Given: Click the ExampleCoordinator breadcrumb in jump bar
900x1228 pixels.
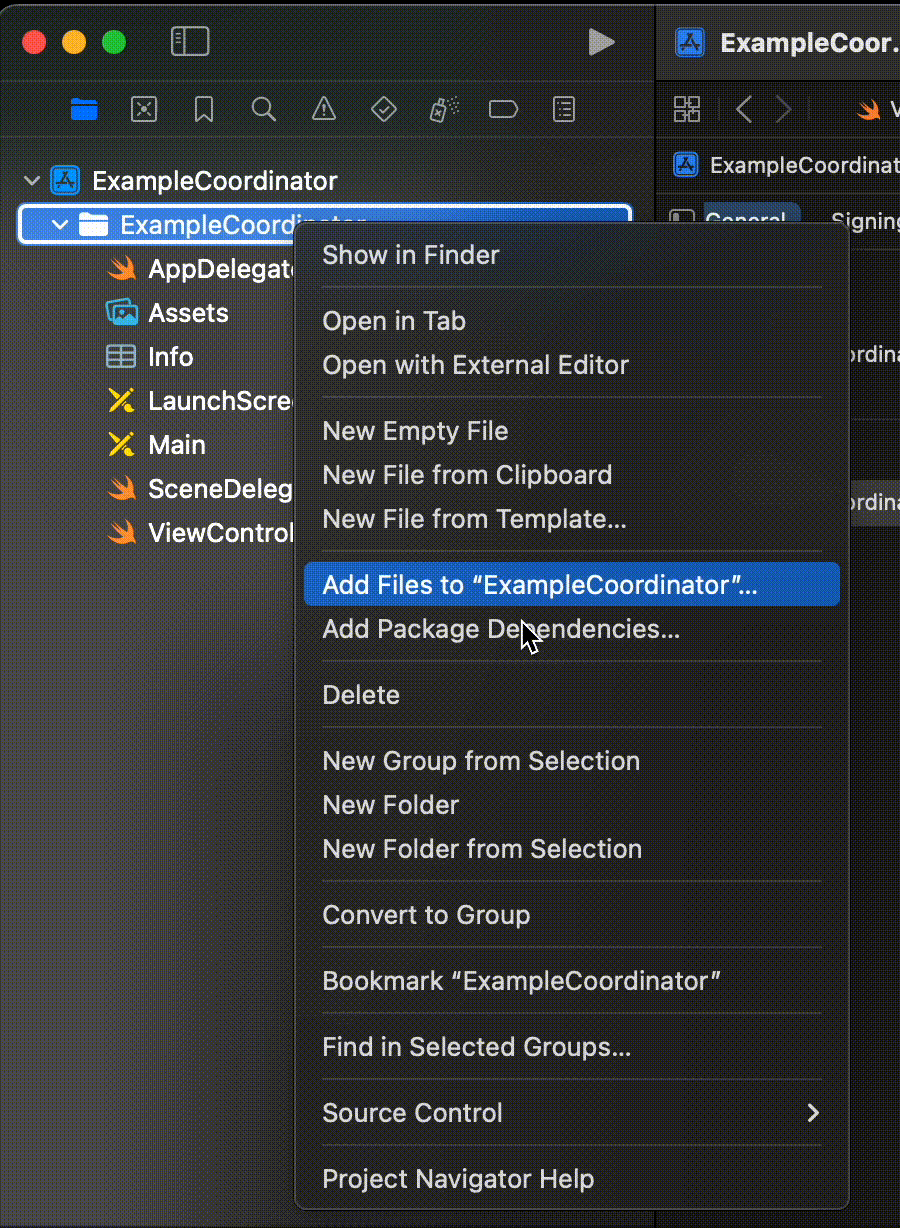Looking at the screenshot, I should [788, 165].
